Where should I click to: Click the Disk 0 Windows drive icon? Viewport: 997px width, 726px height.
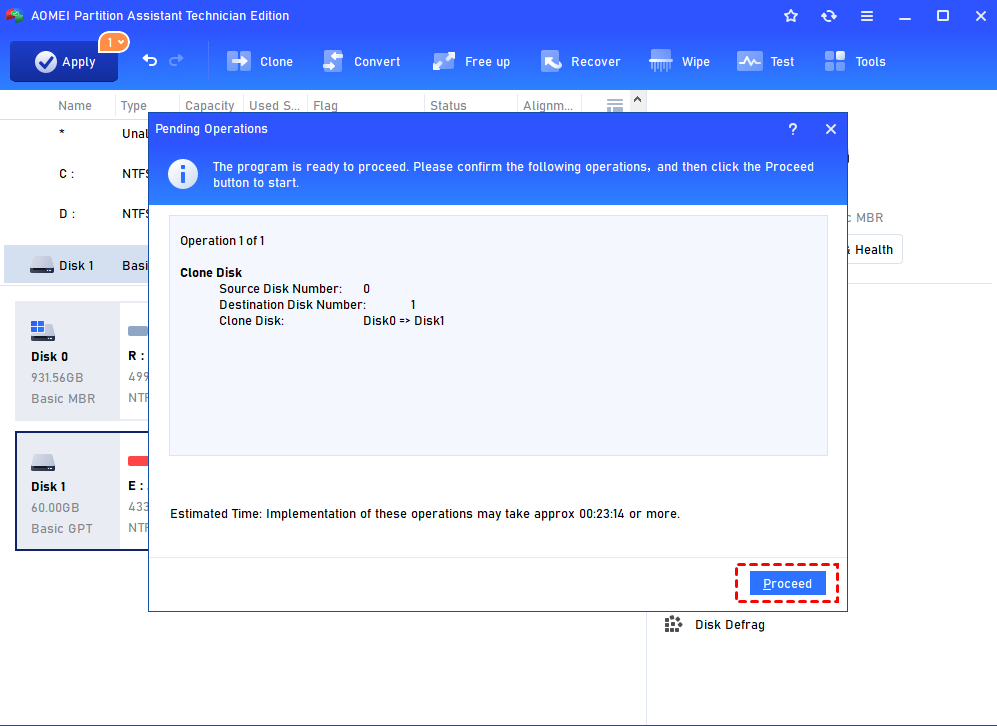42,331
